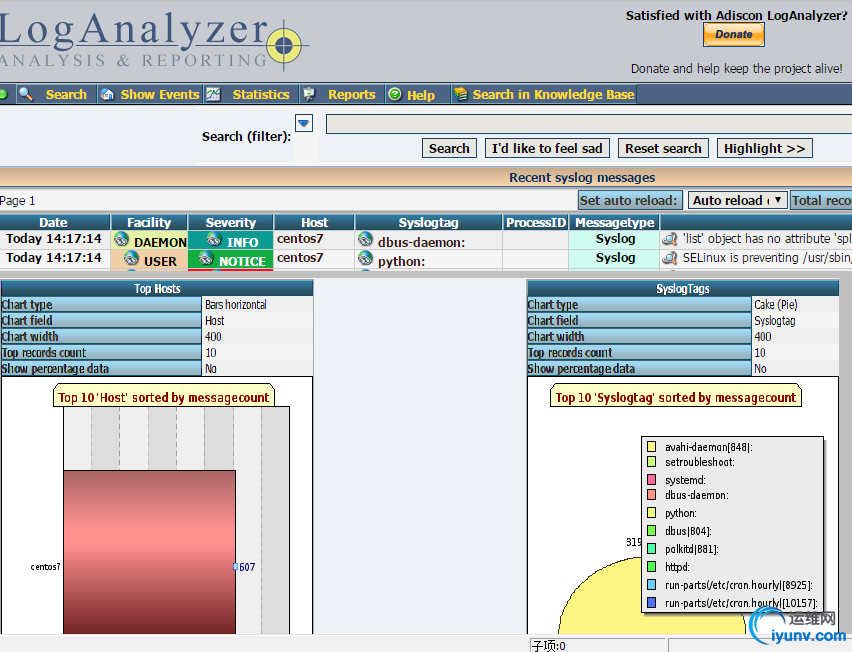Sort by the ProcessID column header

(x=536, y=222)
